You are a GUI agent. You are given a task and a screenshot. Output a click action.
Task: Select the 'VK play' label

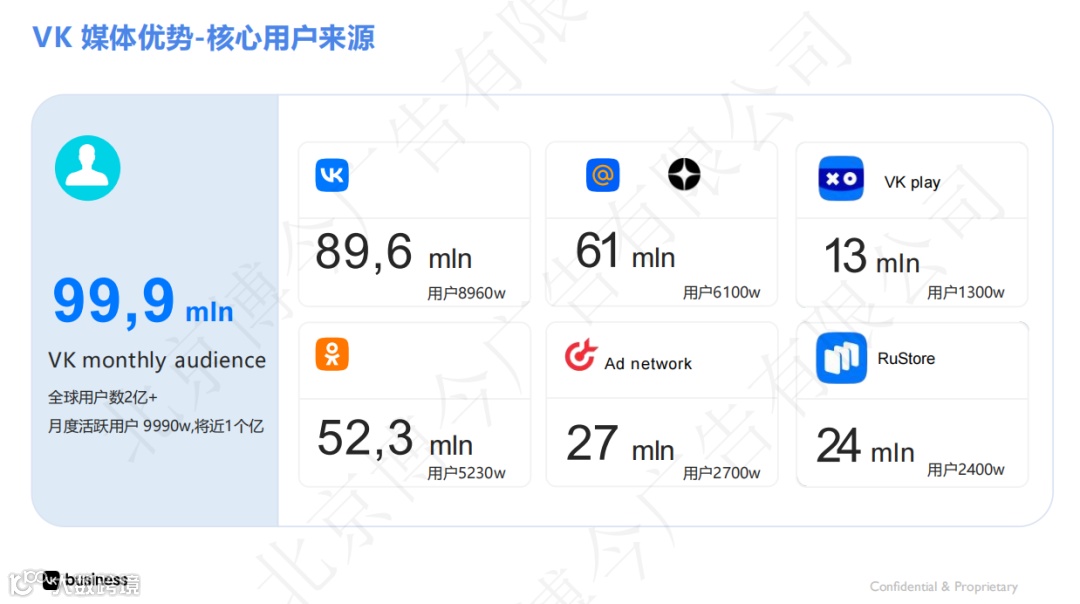click(x=912, y=183)
